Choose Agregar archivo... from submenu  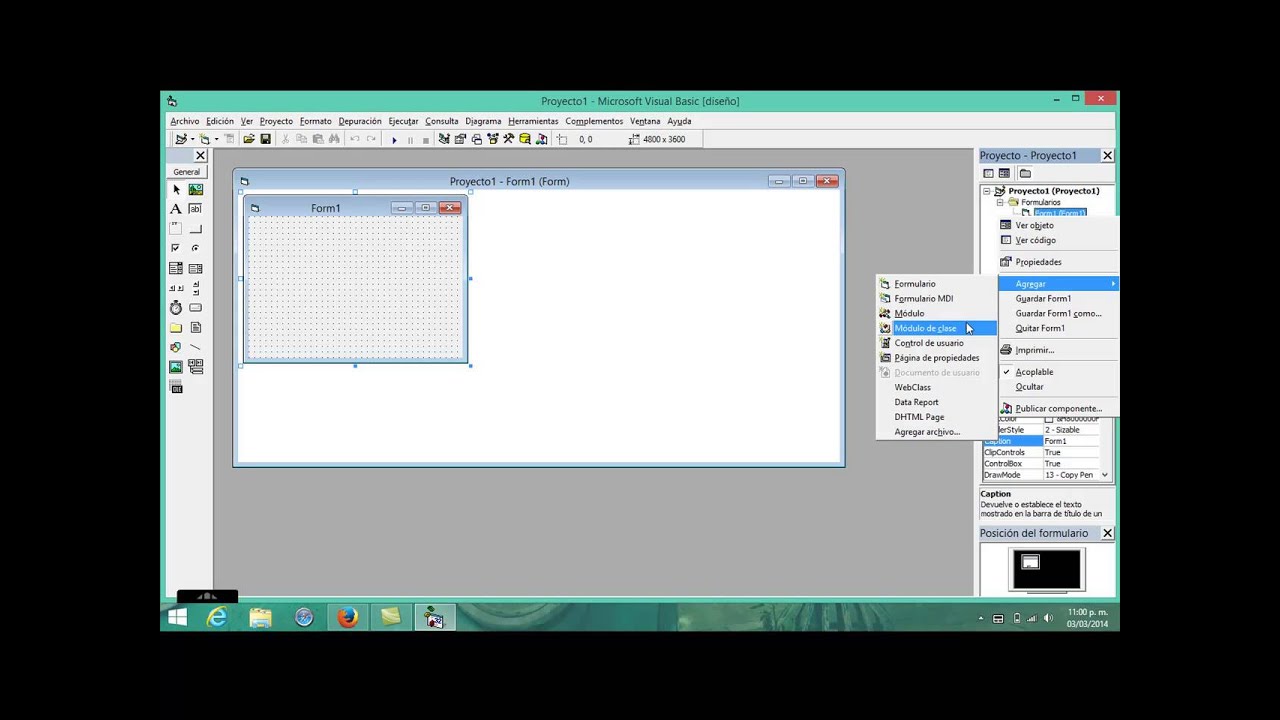[936, 432]
